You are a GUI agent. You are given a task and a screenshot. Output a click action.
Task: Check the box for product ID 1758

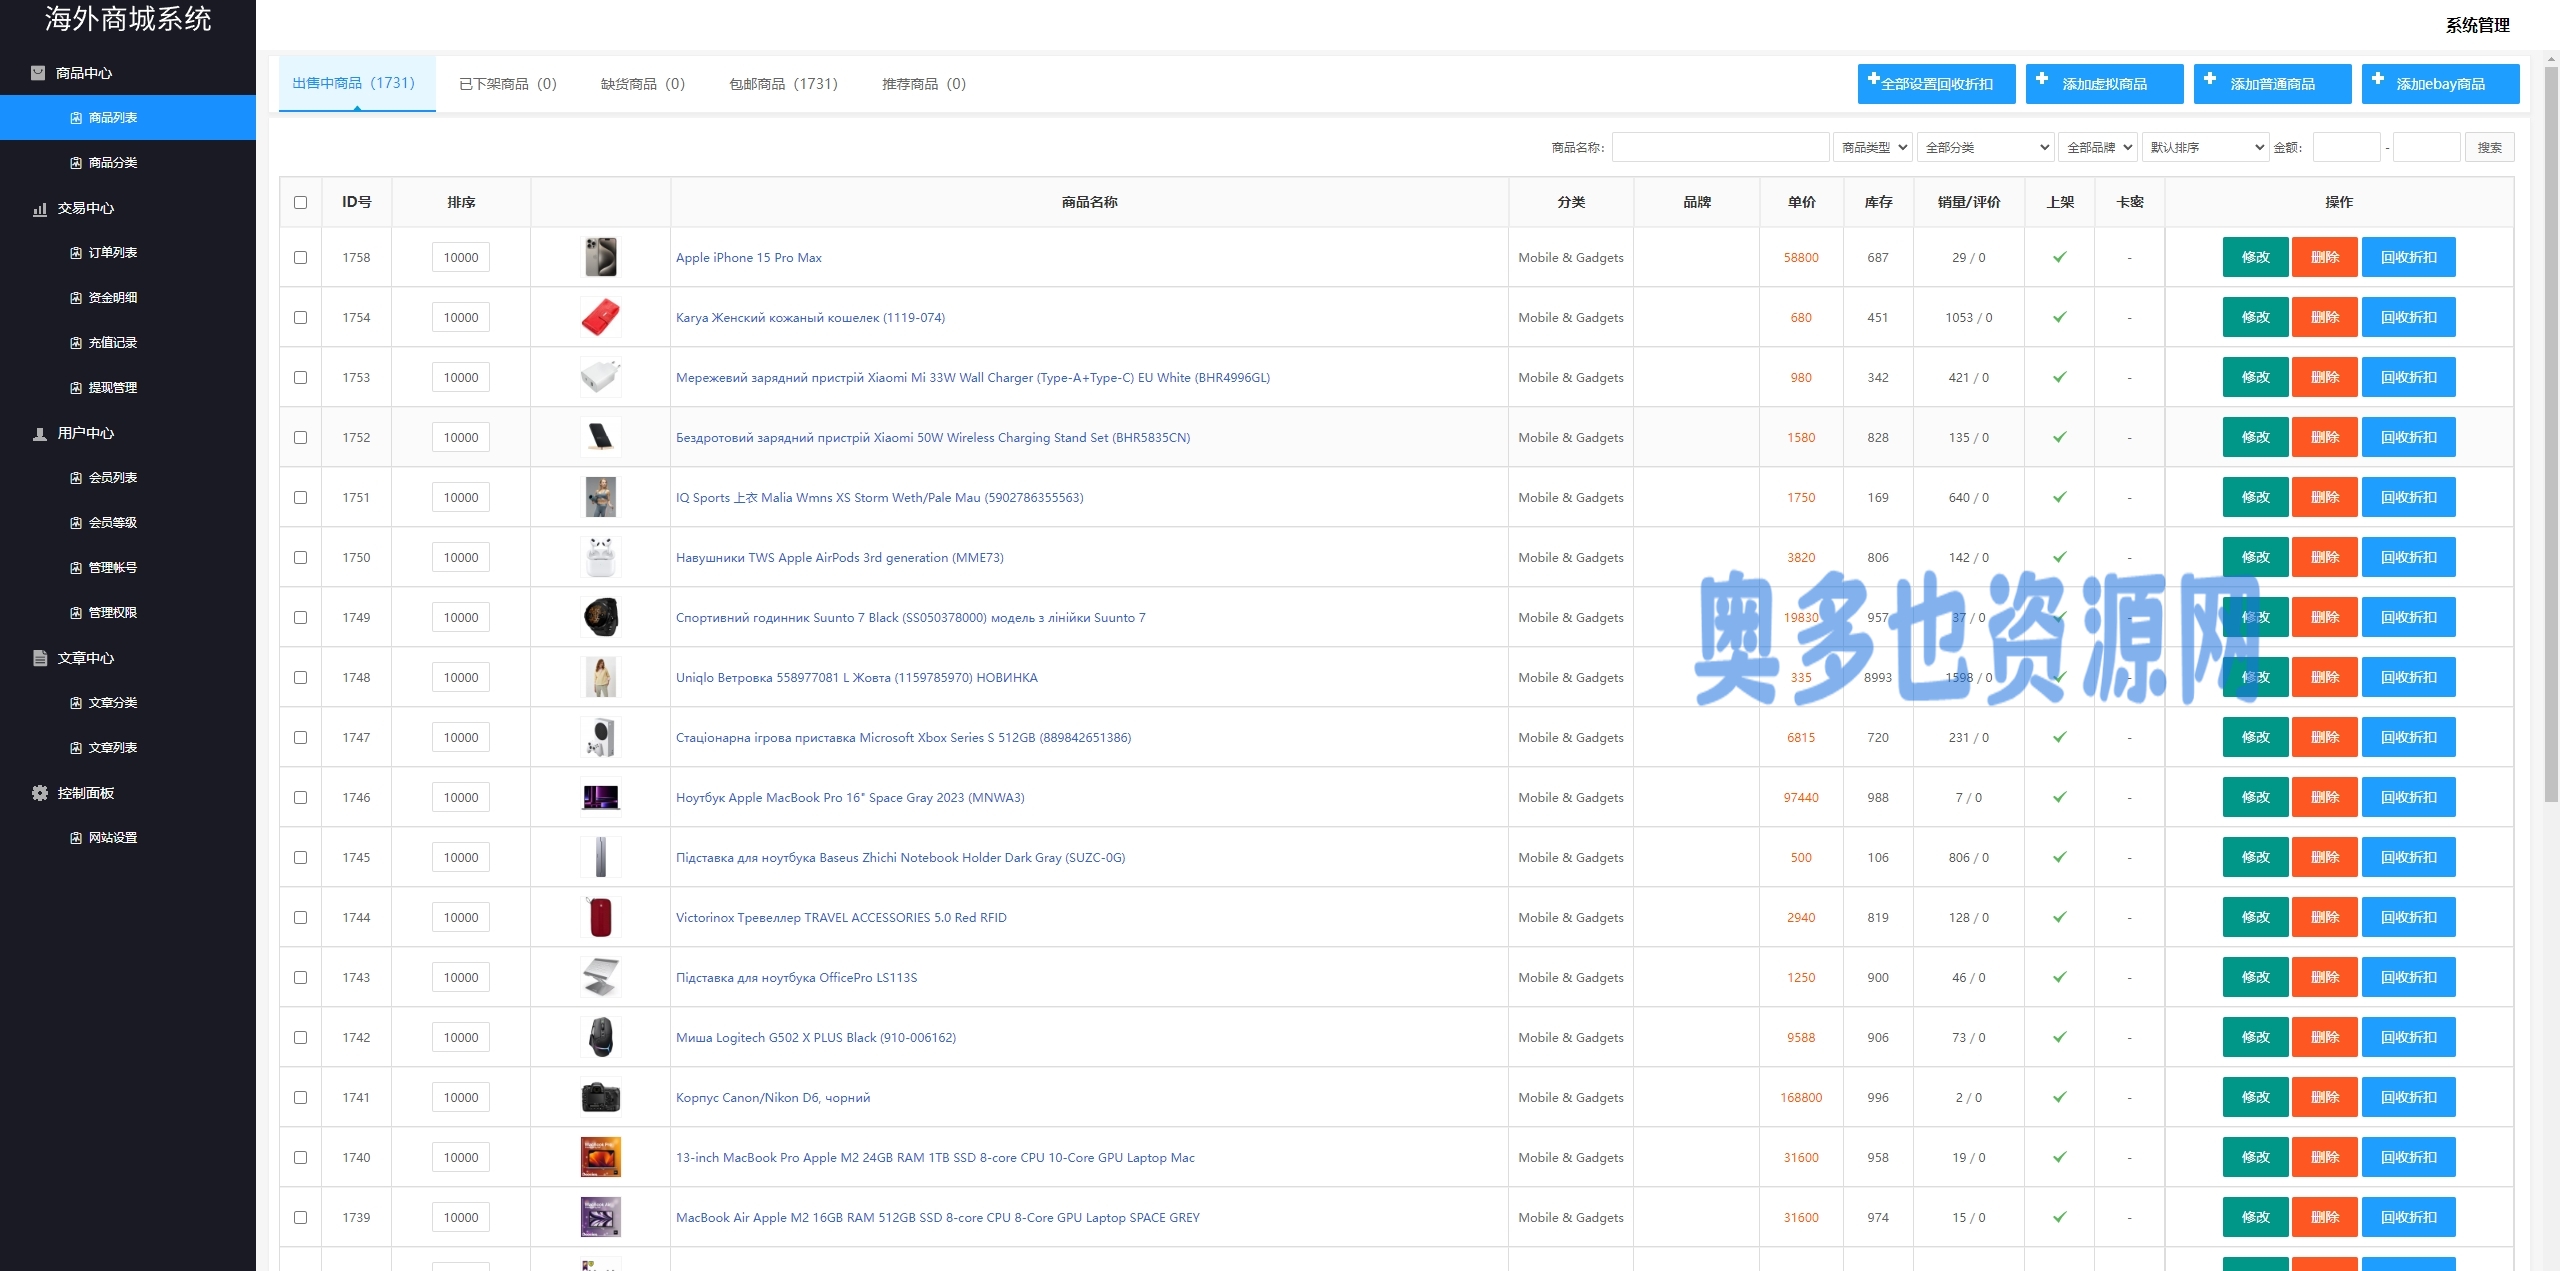300,257
